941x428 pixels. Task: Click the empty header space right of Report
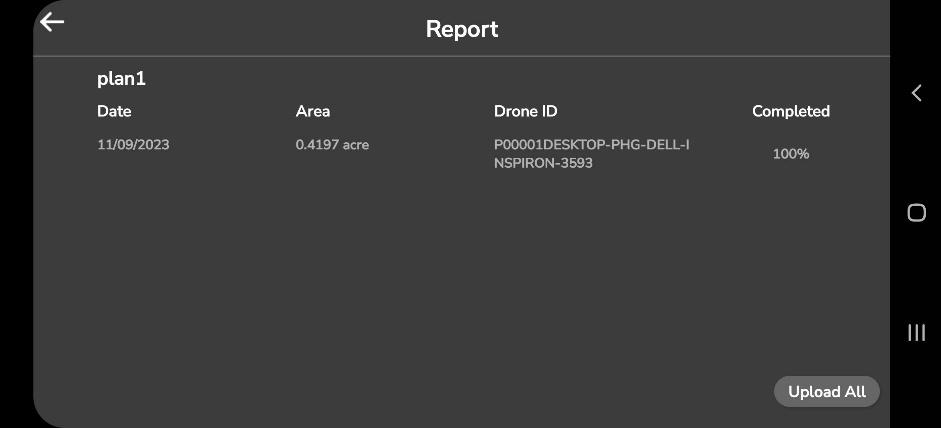(x=700, y=29)
